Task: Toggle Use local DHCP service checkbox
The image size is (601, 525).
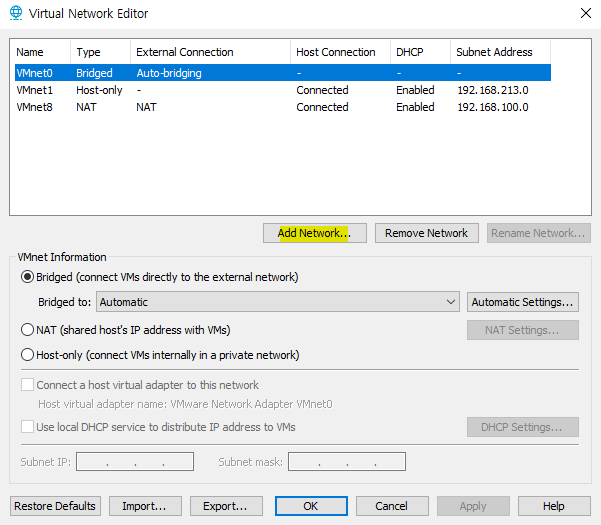Action: (x=27, y=427)
